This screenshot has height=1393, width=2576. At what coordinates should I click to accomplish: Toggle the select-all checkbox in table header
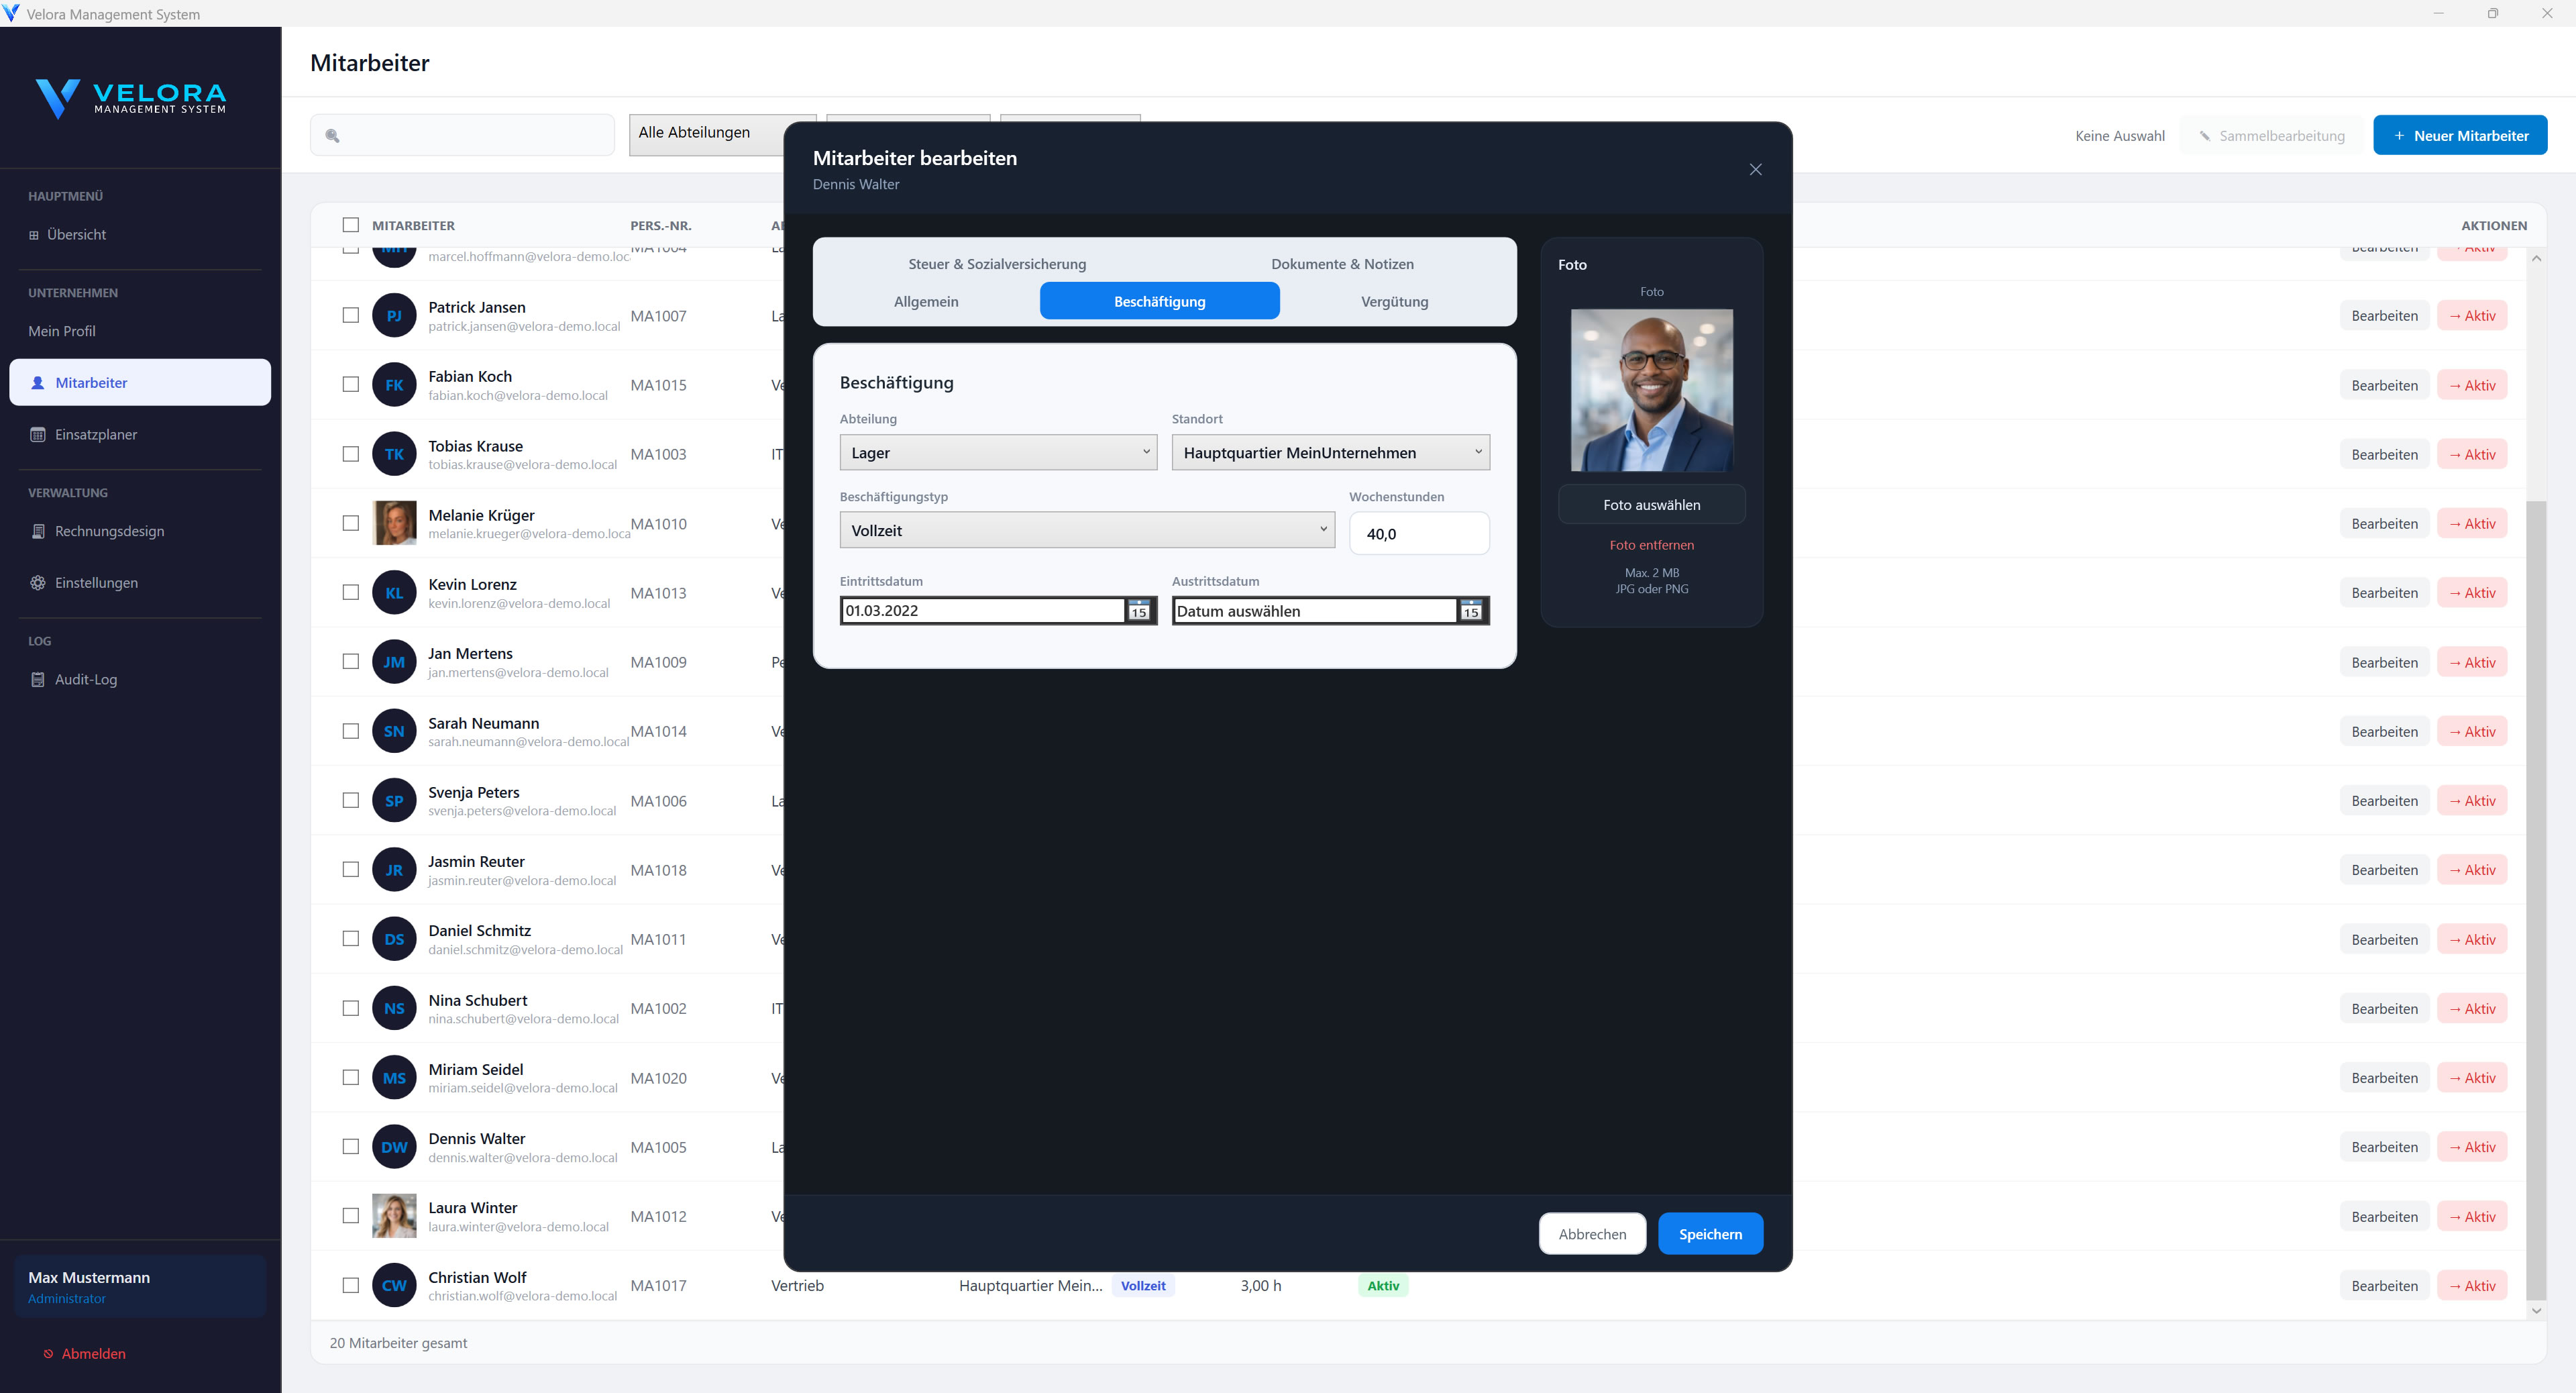pyautogui.click(x=351, y=225)
